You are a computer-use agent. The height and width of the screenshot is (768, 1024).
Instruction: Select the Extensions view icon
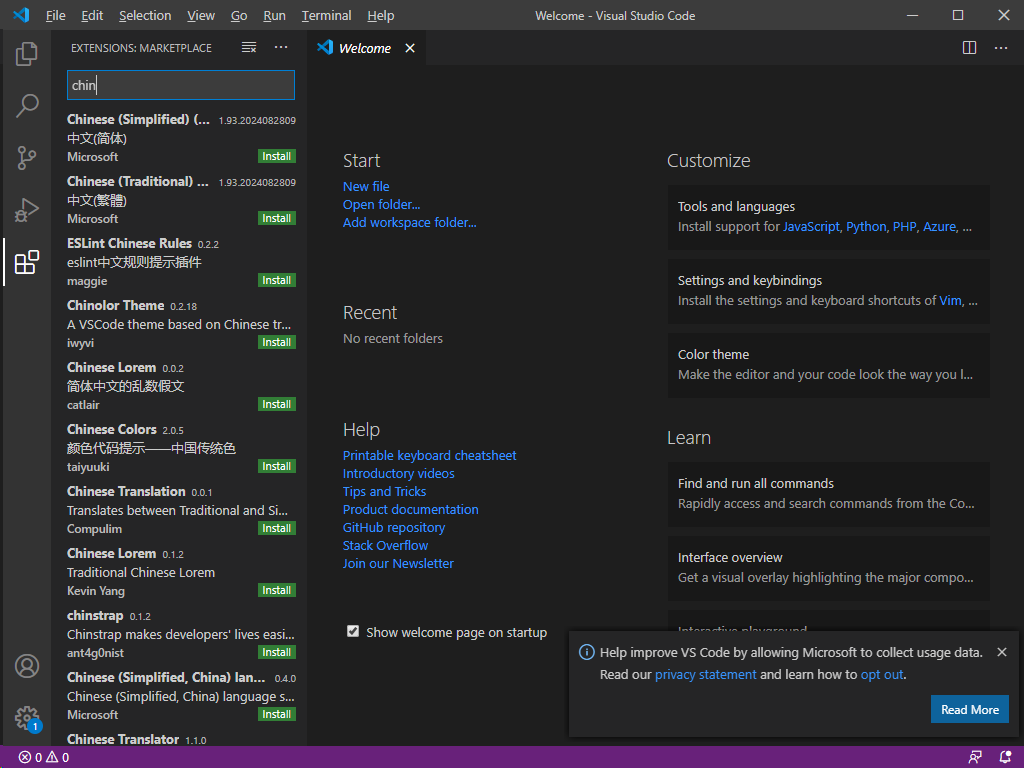coord(27,262)
